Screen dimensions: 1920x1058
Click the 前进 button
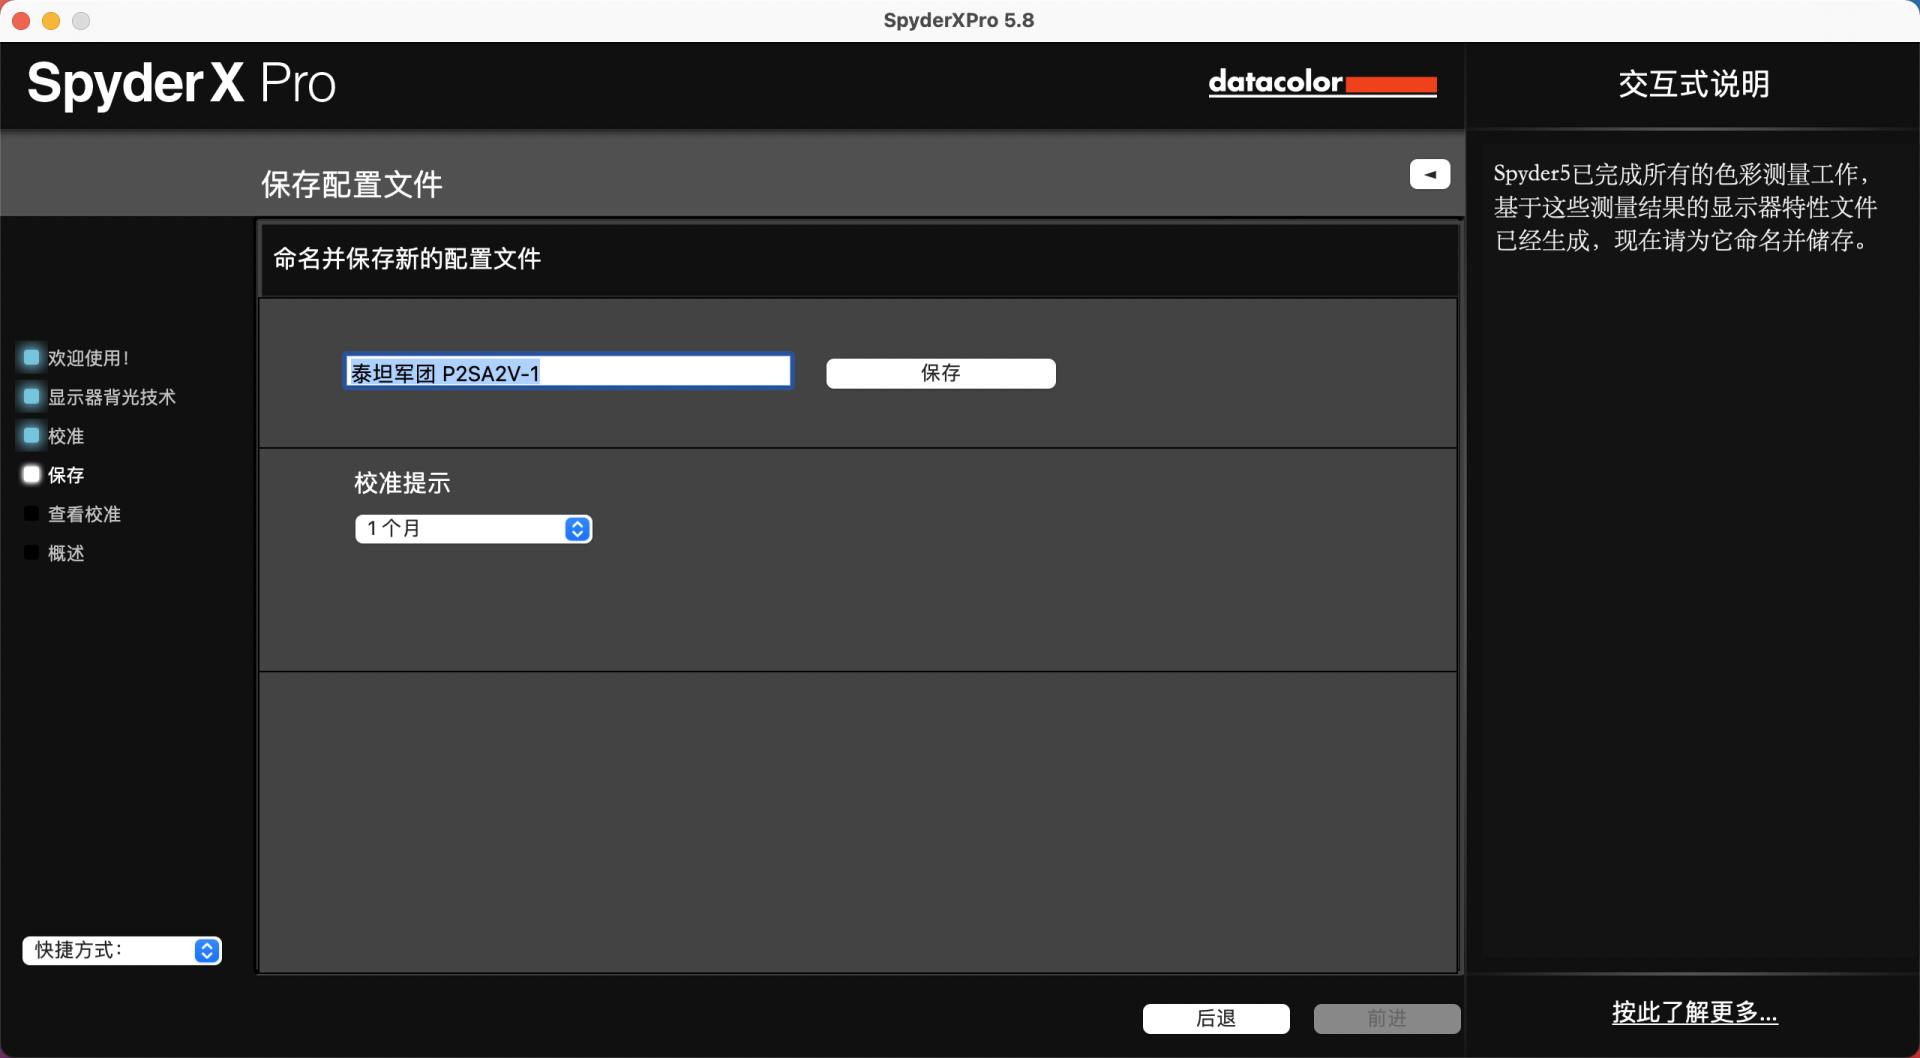1387,1018
